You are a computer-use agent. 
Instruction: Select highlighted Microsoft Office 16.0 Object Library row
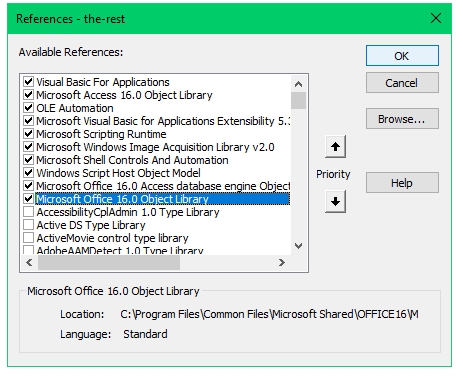pos(162,199)
